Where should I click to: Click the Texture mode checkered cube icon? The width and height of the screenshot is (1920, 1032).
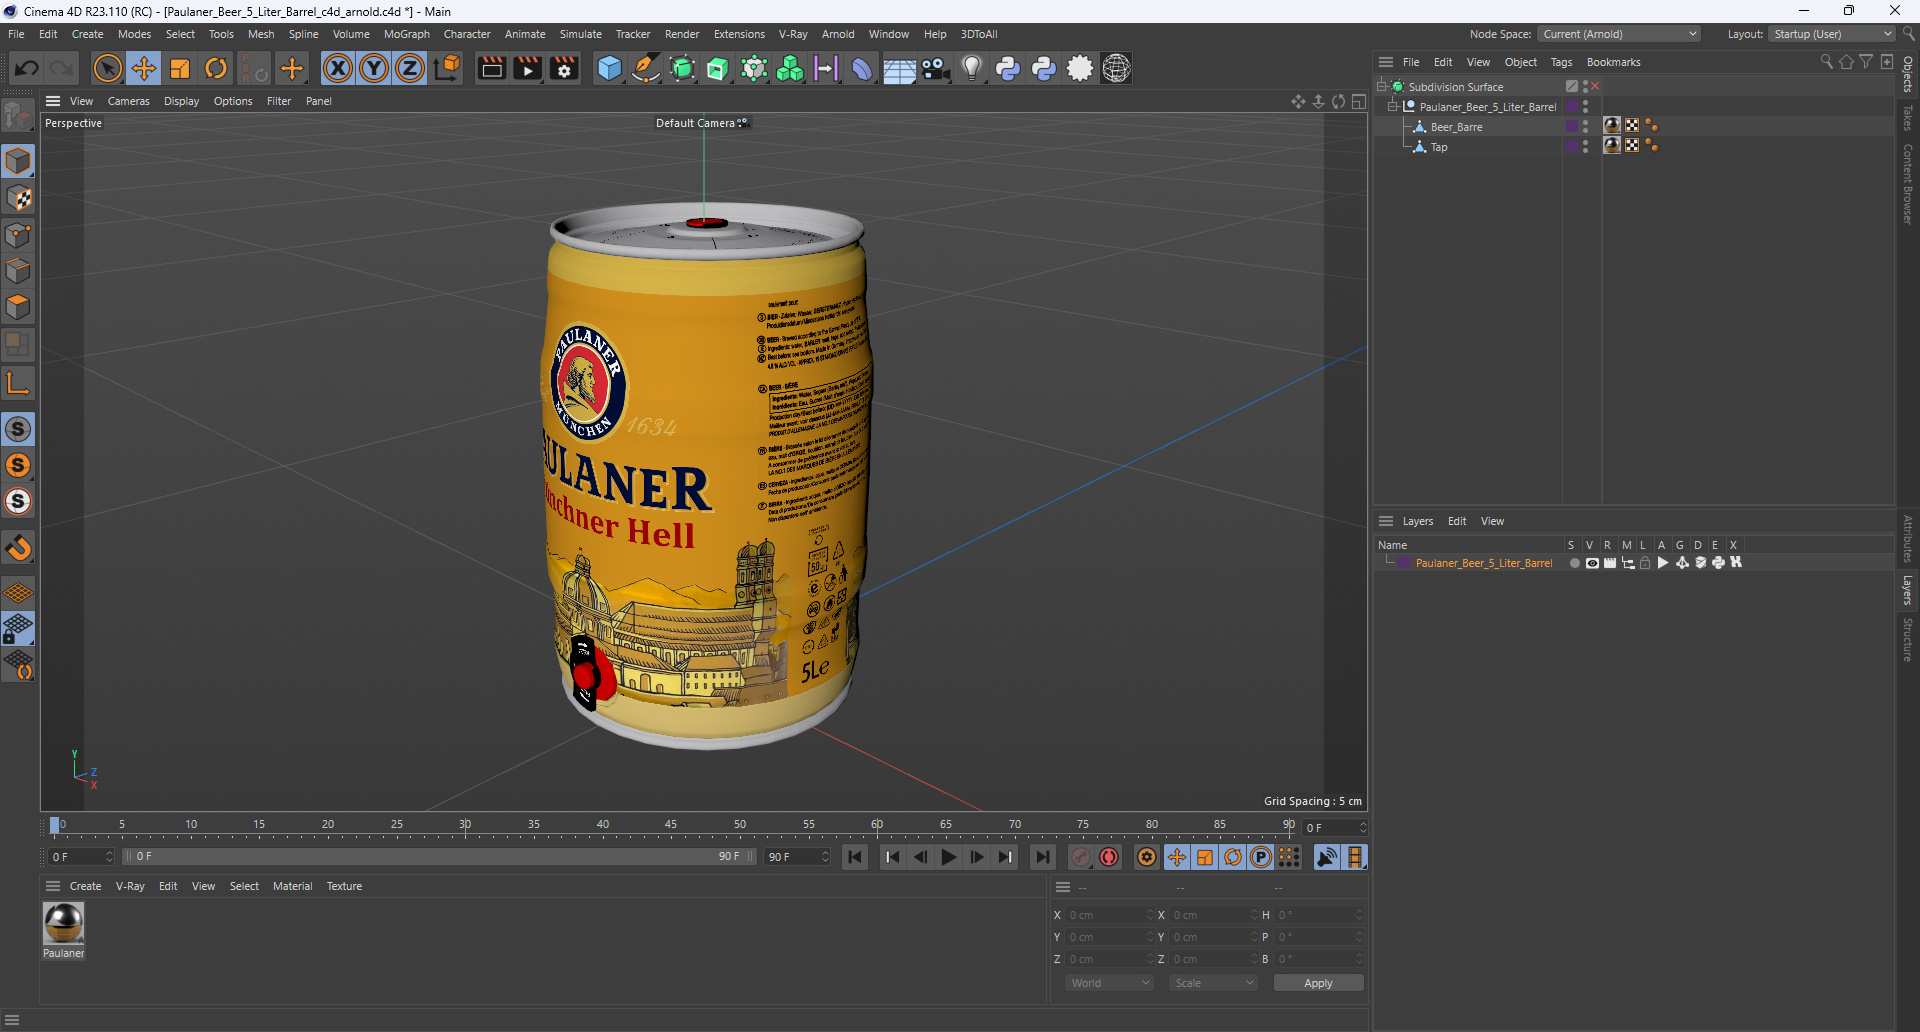[x=18, y=198]
